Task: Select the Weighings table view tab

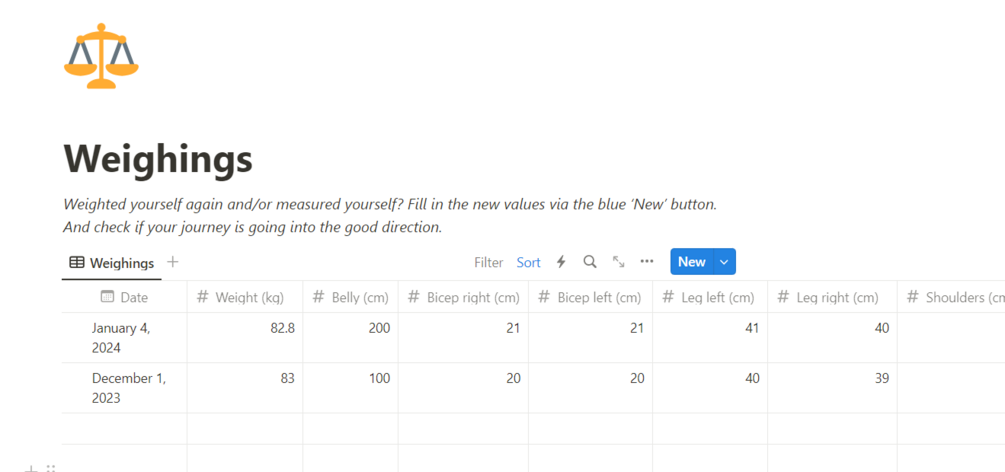Action: (x=112, y=263)
